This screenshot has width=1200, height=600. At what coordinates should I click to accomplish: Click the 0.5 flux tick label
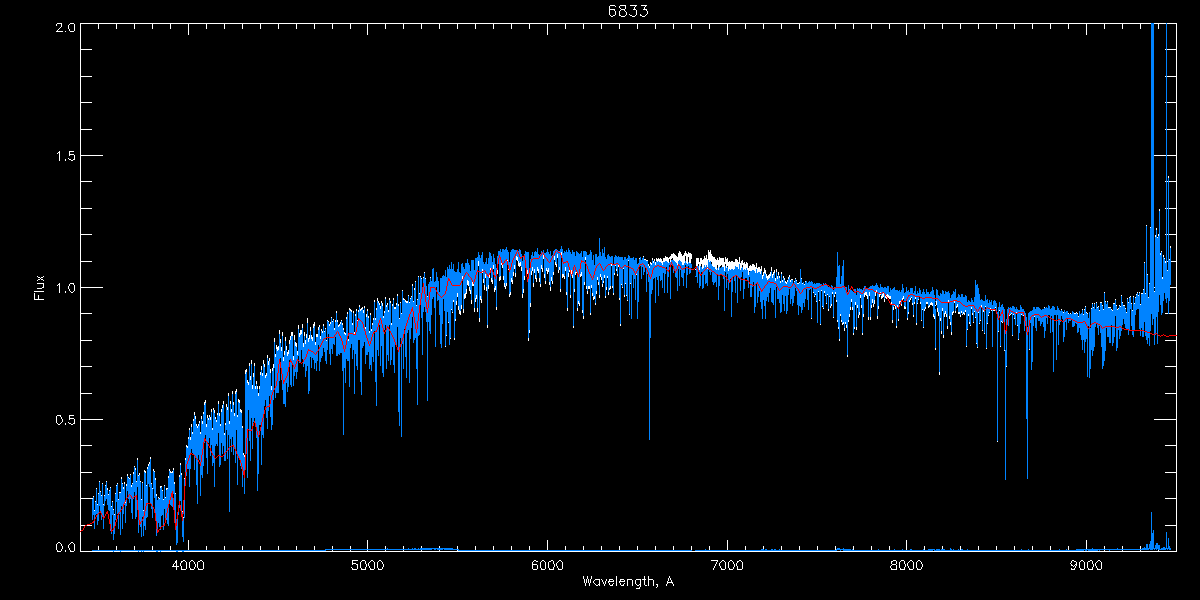(x=64, y=419)
